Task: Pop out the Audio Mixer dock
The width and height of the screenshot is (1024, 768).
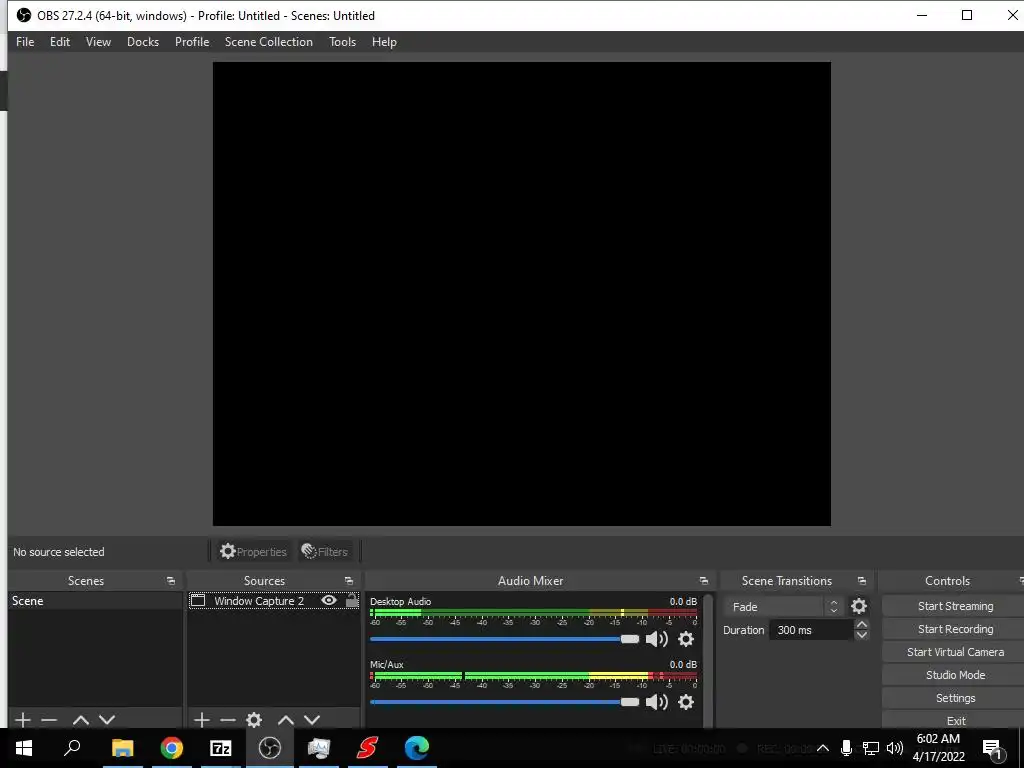Action: click(703, 581)
